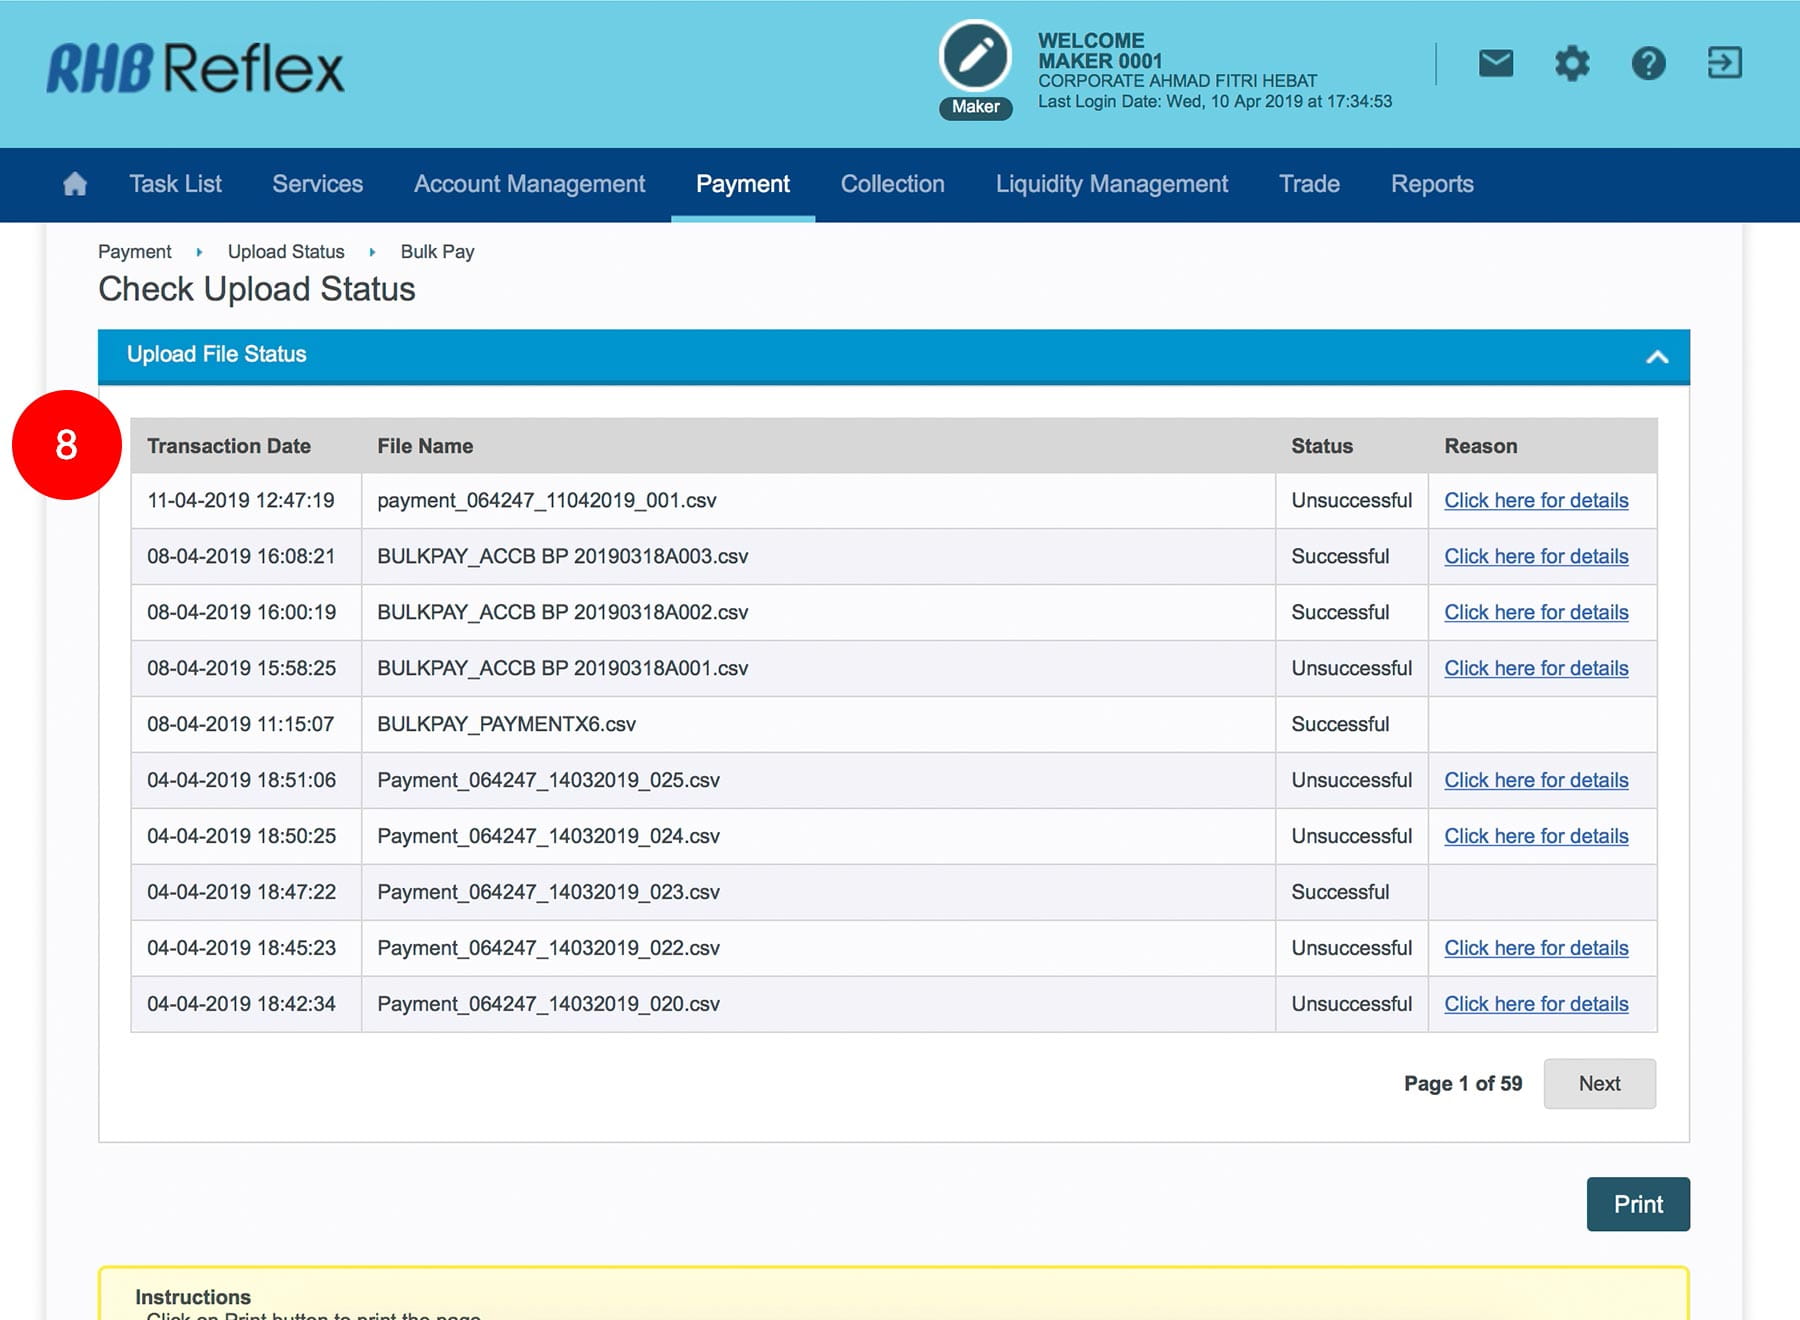Go to home via house icon
The height and width of the screenshot is (1320, 1800).
pos(75,184)
